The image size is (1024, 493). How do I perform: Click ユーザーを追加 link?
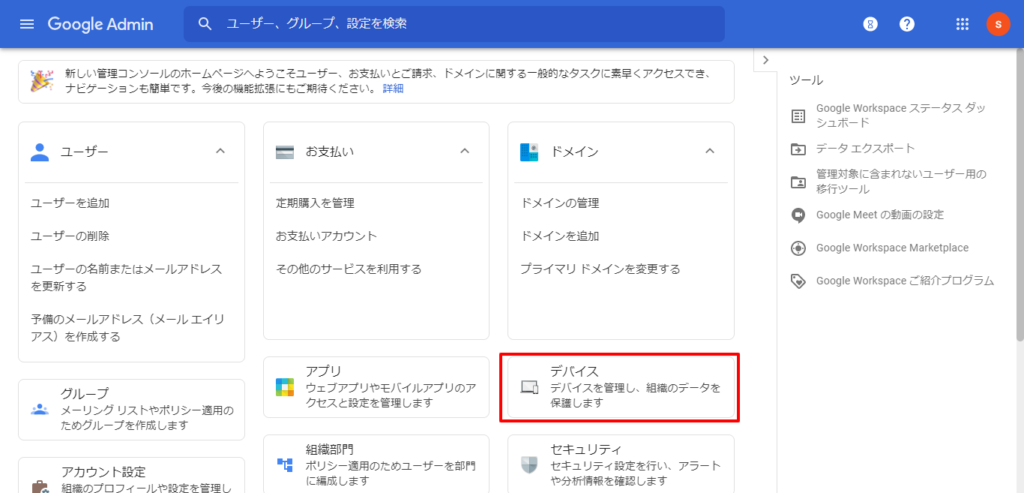[70, 203]
